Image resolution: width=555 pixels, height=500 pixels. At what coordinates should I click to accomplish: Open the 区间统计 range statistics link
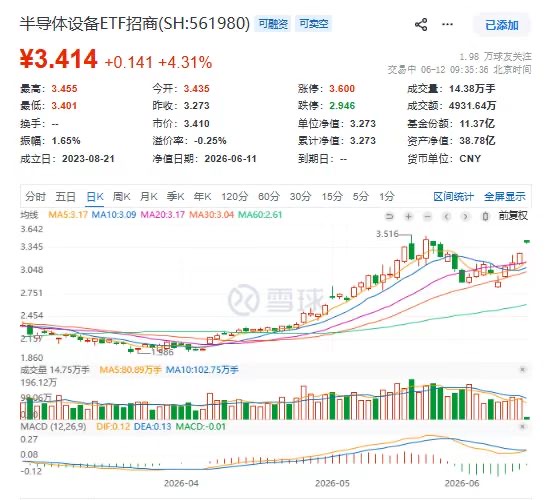pos(453,197)
